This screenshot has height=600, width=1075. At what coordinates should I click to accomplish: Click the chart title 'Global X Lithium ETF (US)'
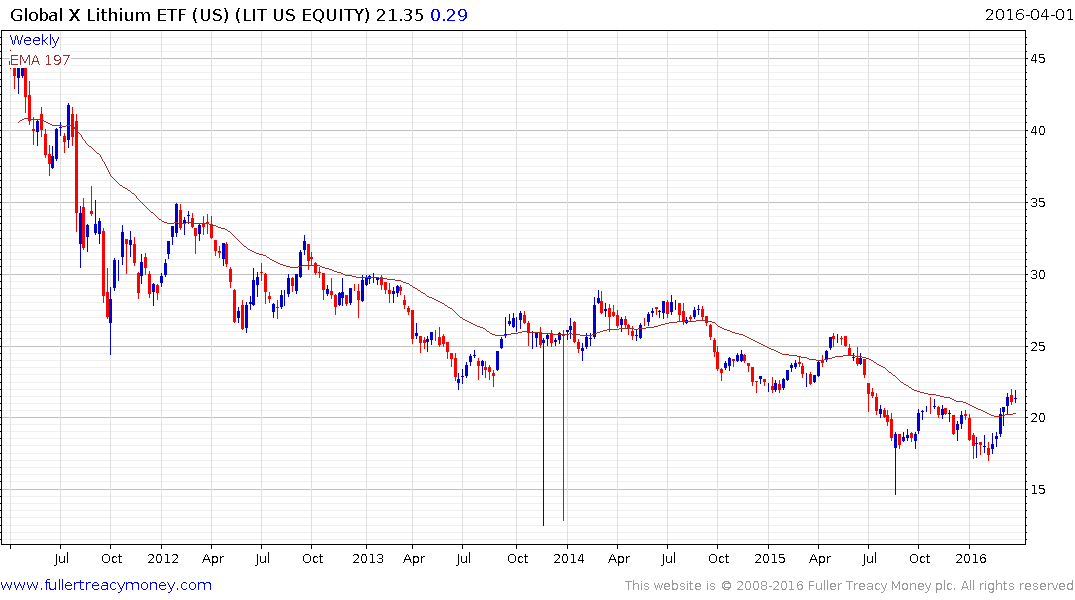120,15
